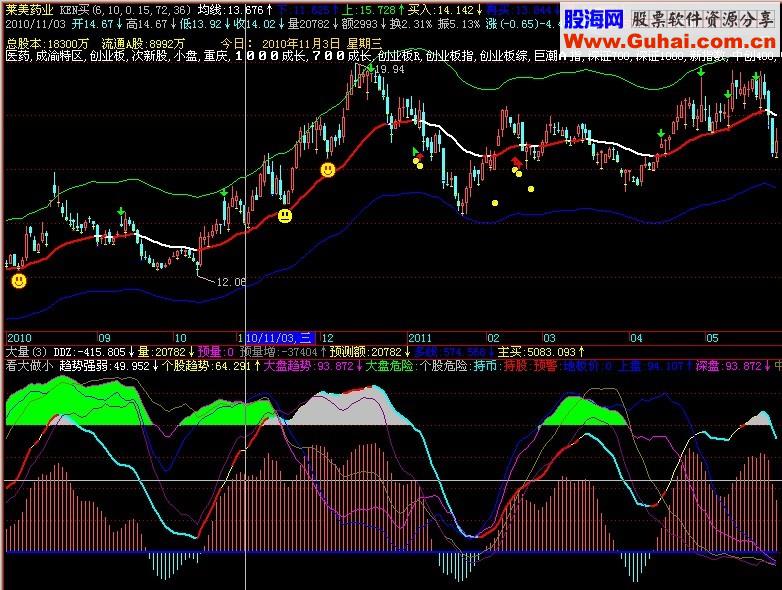Click 流通A股:8992万 text
This screenshot has width=782, height=590.
point(143,44)
